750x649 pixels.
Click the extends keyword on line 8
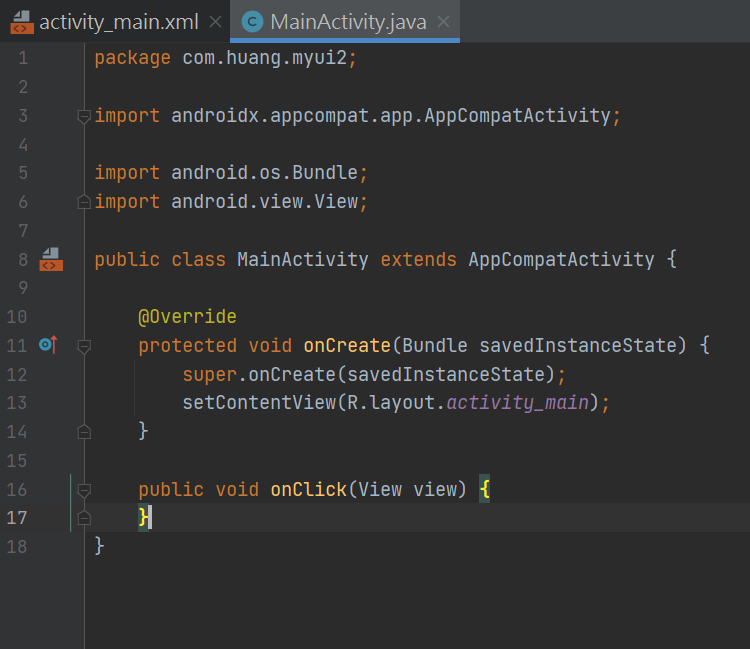tap(419, 259)
